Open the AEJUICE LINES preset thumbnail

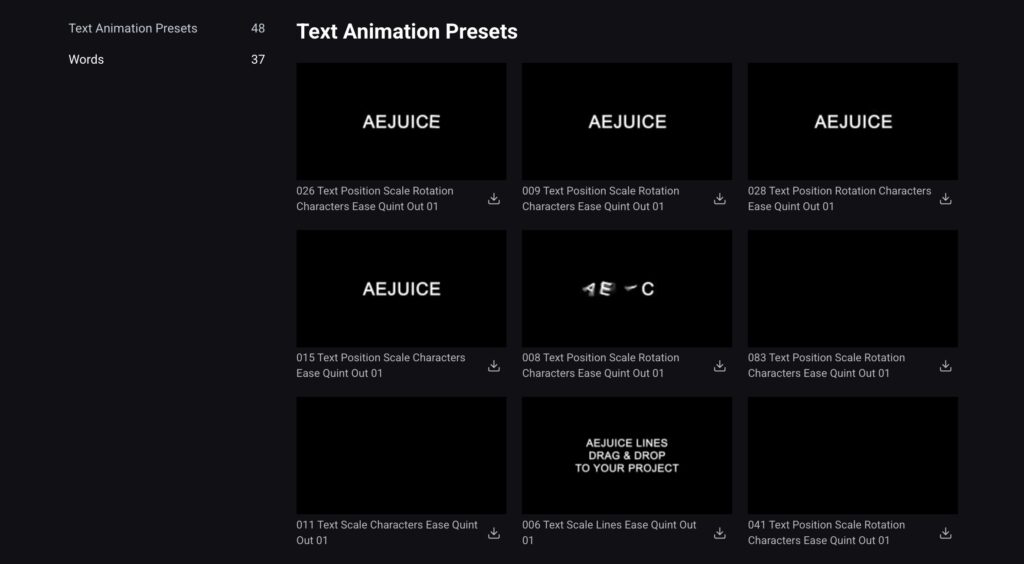pyautogui.click(x=627, y=455)
